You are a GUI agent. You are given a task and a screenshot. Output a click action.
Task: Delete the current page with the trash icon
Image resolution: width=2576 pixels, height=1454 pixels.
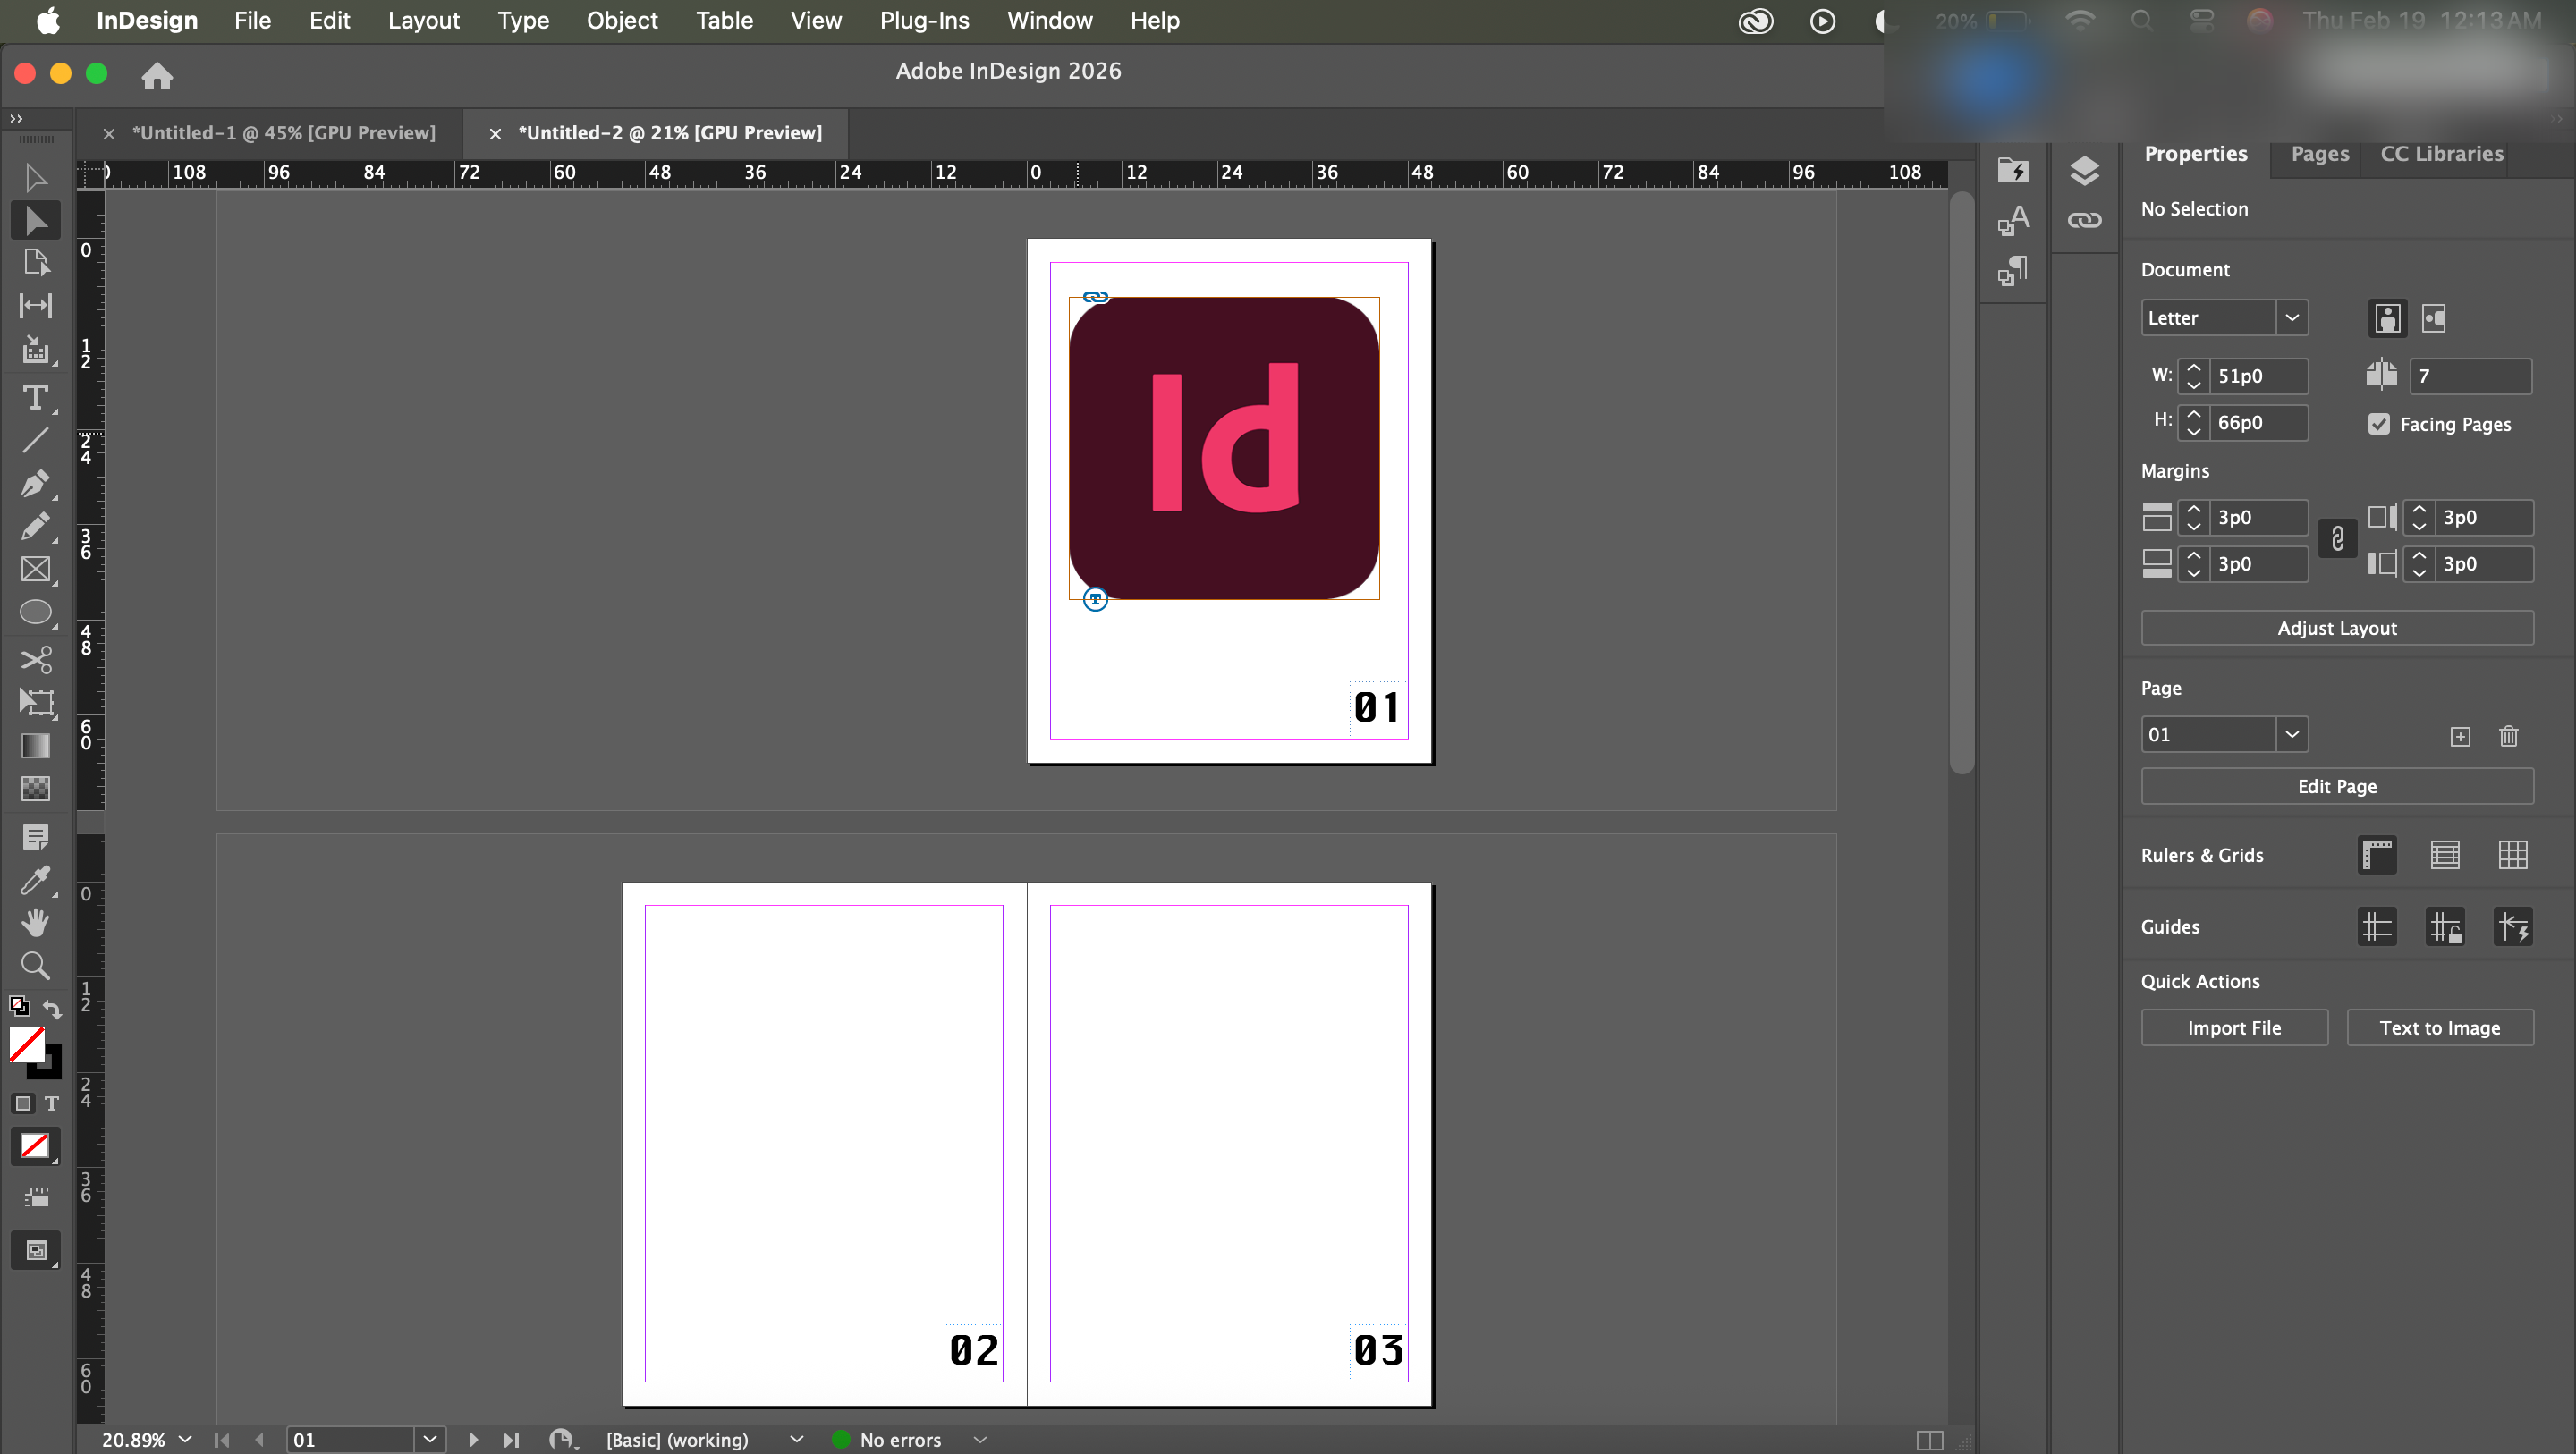[2508, 736]
